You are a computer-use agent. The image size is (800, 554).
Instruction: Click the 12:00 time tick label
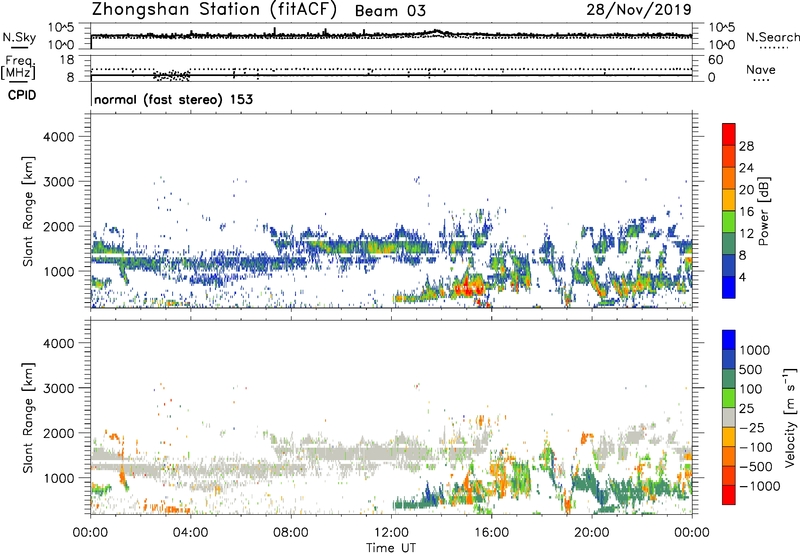coord(391,533)
